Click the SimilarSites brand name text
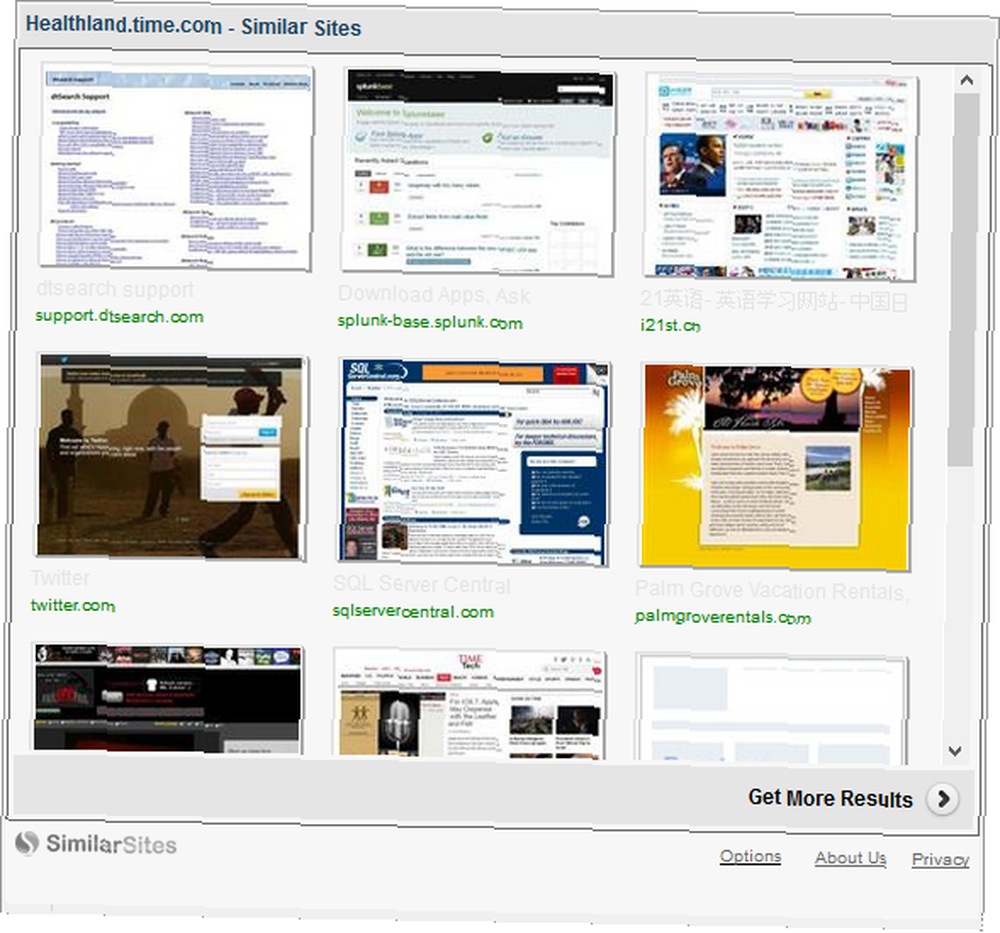This screenshot has height=933, width=1000. tap(111, 844)
